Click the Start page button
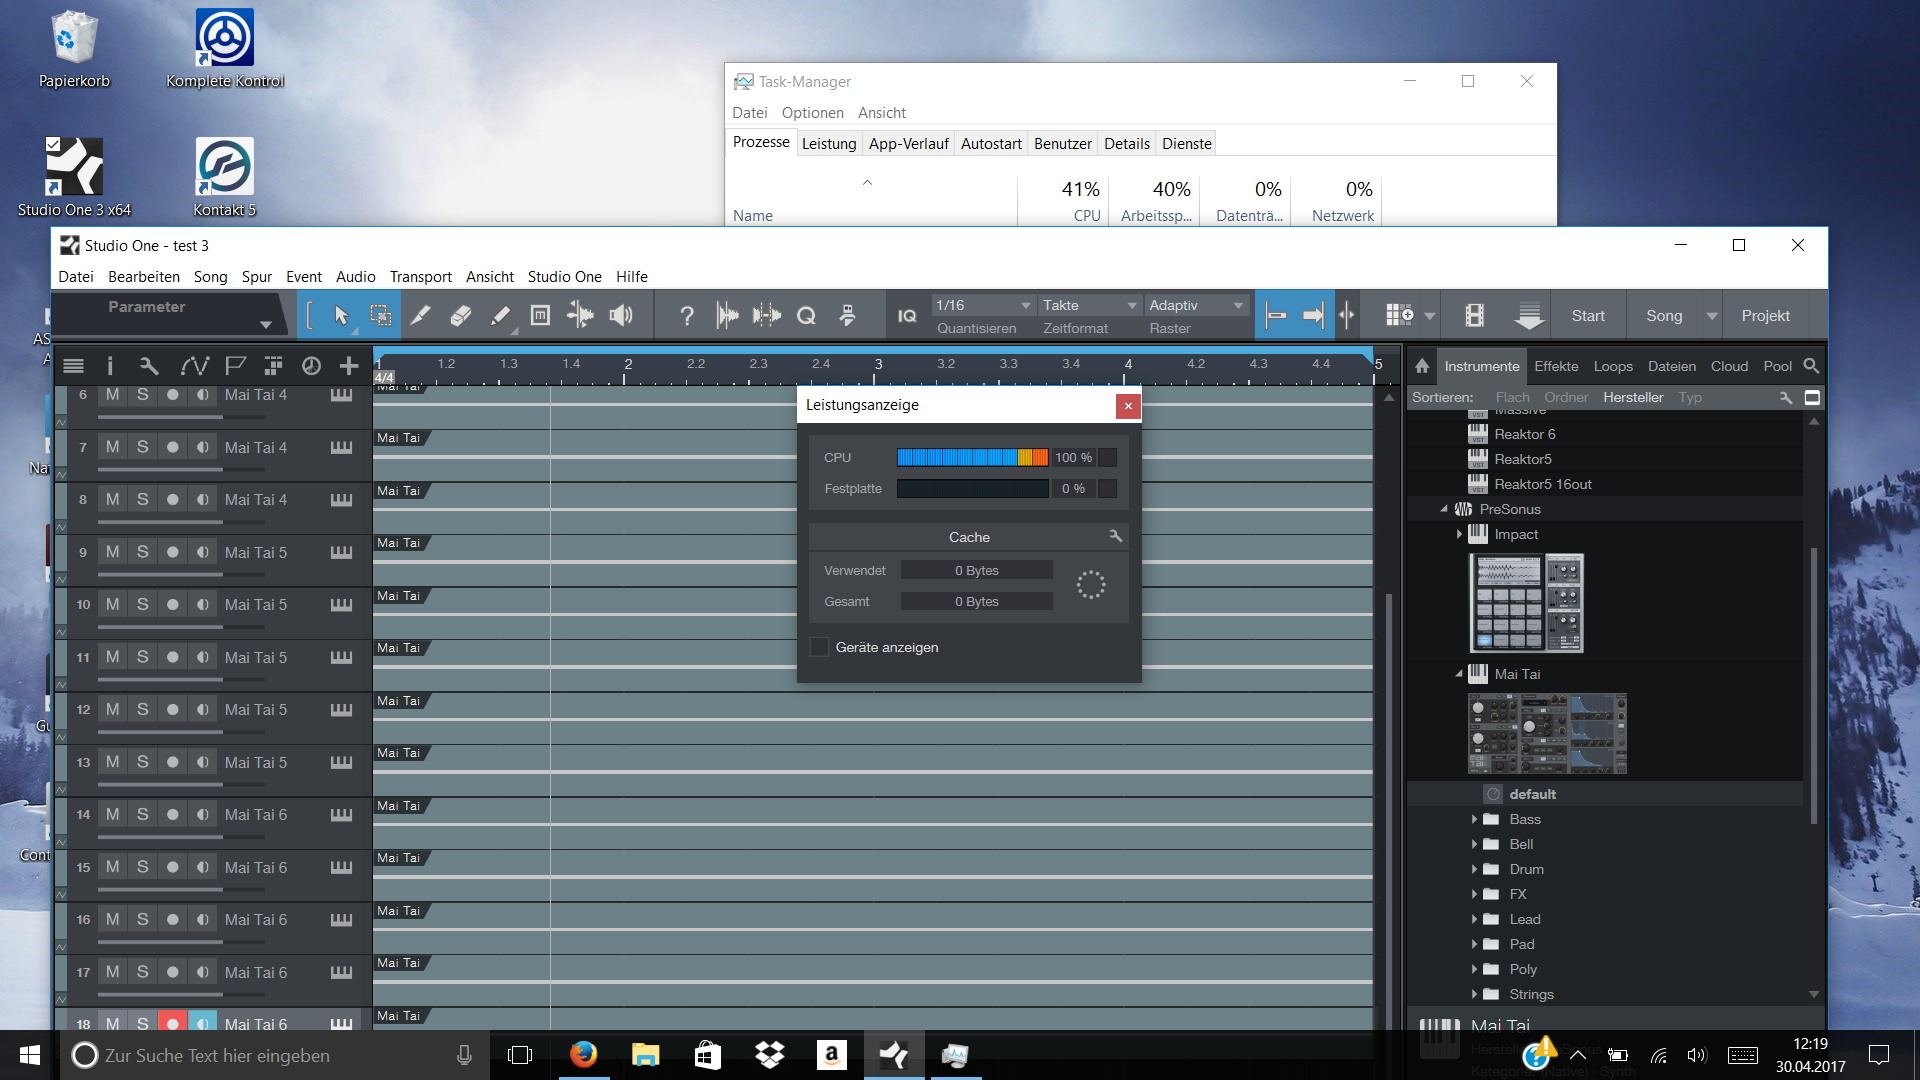 (1588, 316)
